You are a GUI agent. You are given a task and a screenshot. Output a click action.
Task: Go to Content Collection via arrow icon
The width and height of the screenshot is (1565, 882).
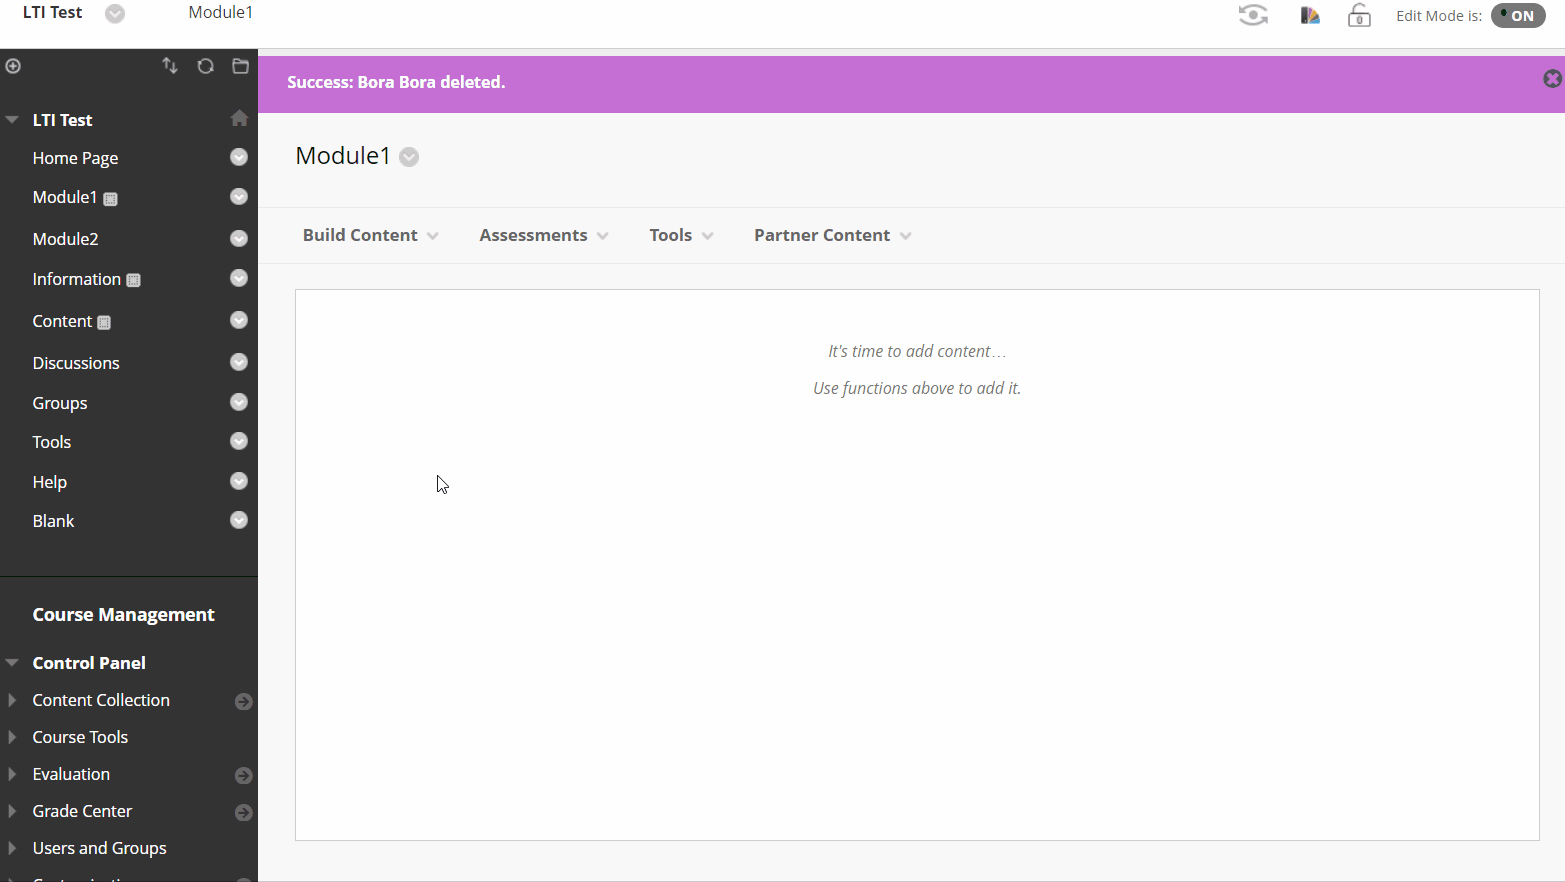coord(243,702)
